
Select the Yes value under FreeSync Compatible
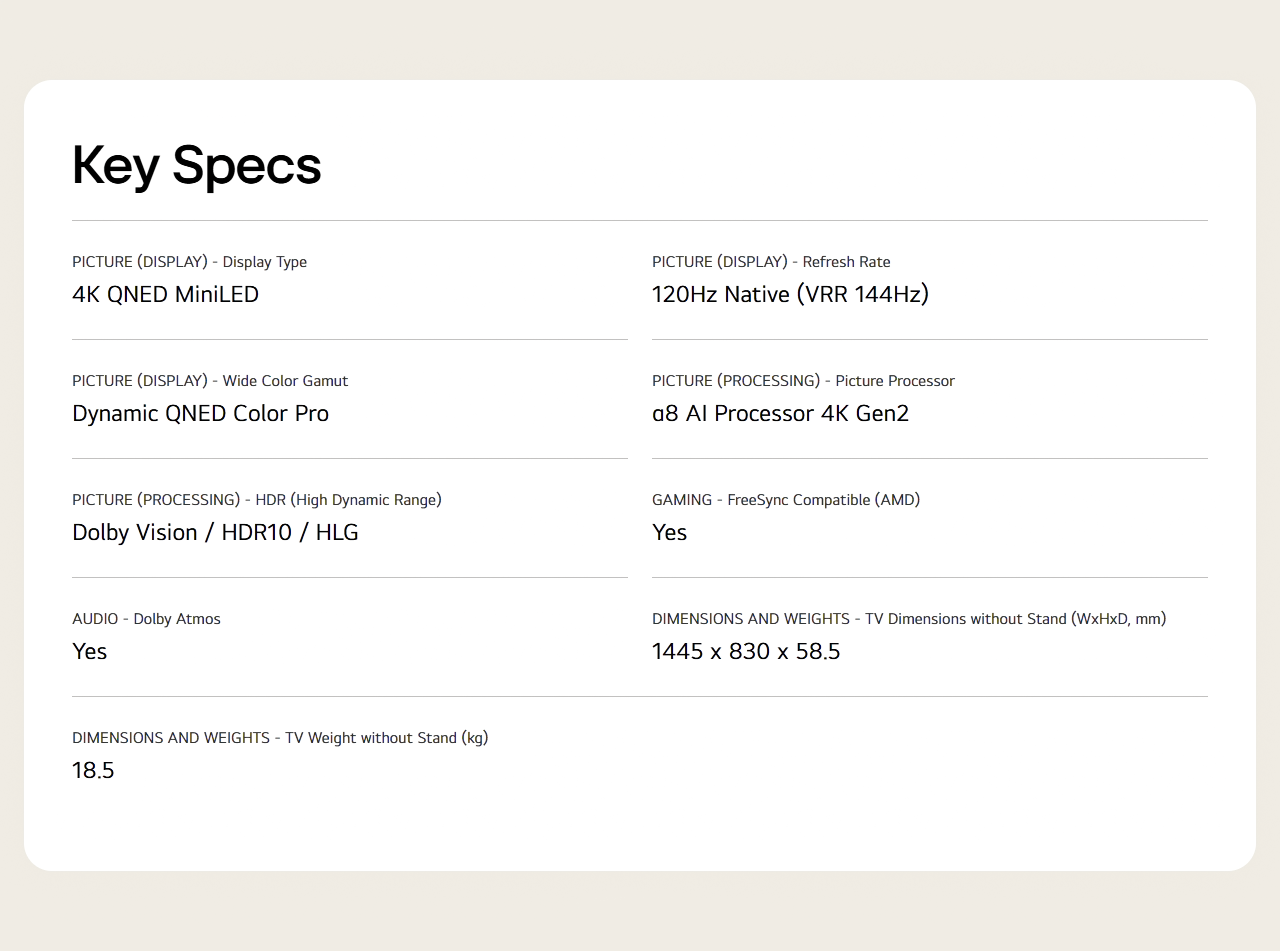(x=669, y=533)
